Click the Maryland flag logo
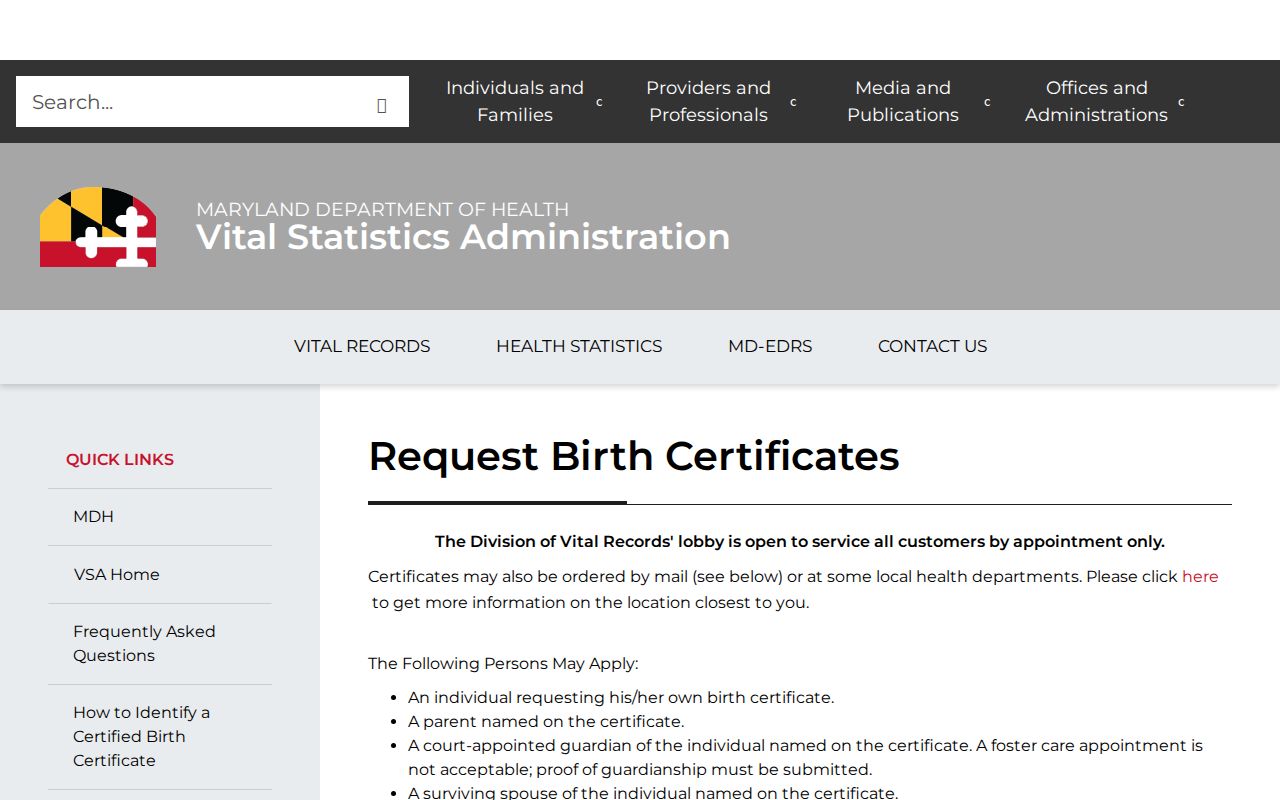This screenshot has height=800, width=1280. [98, 227]
